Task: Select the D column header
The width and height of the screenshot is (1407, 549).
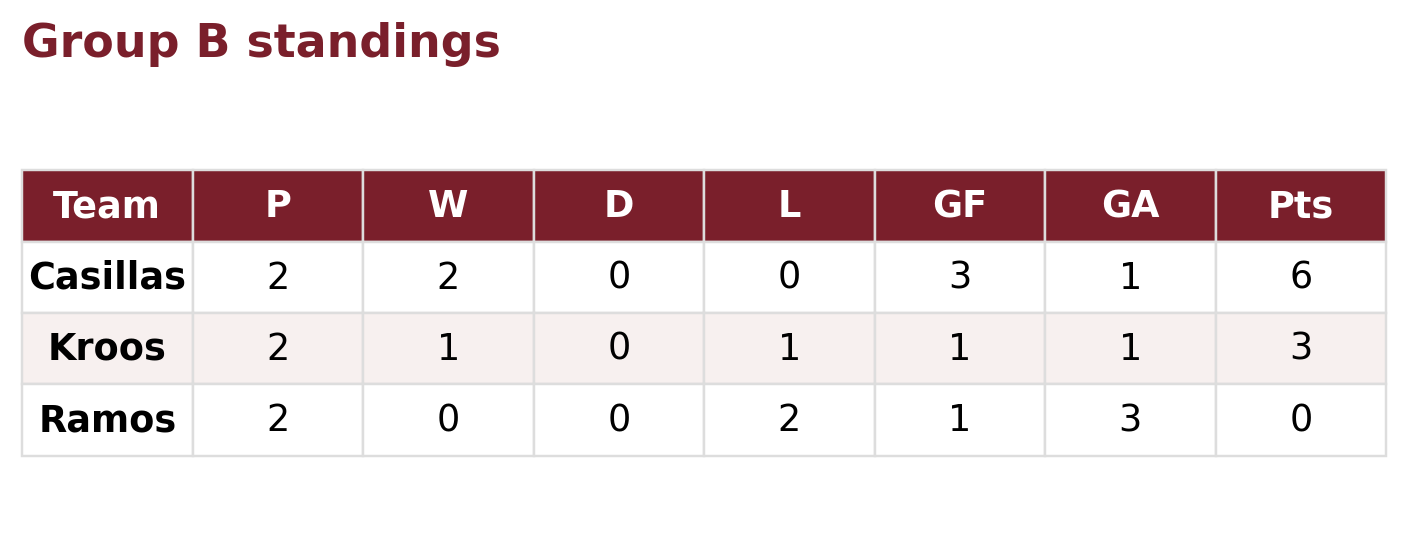Action: [619, 206]
